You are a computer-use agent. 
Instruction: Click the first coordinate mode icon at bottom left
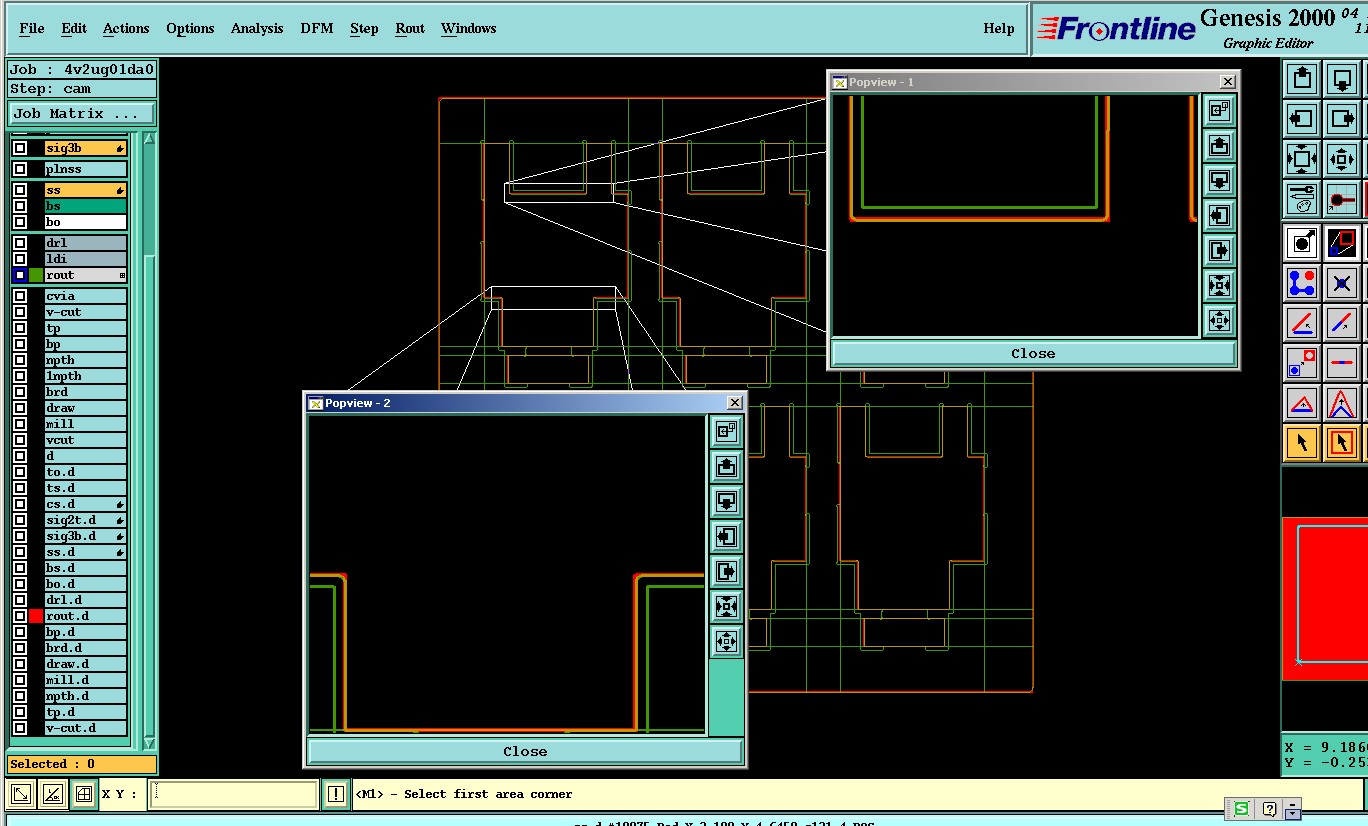(x=21, y=794)
